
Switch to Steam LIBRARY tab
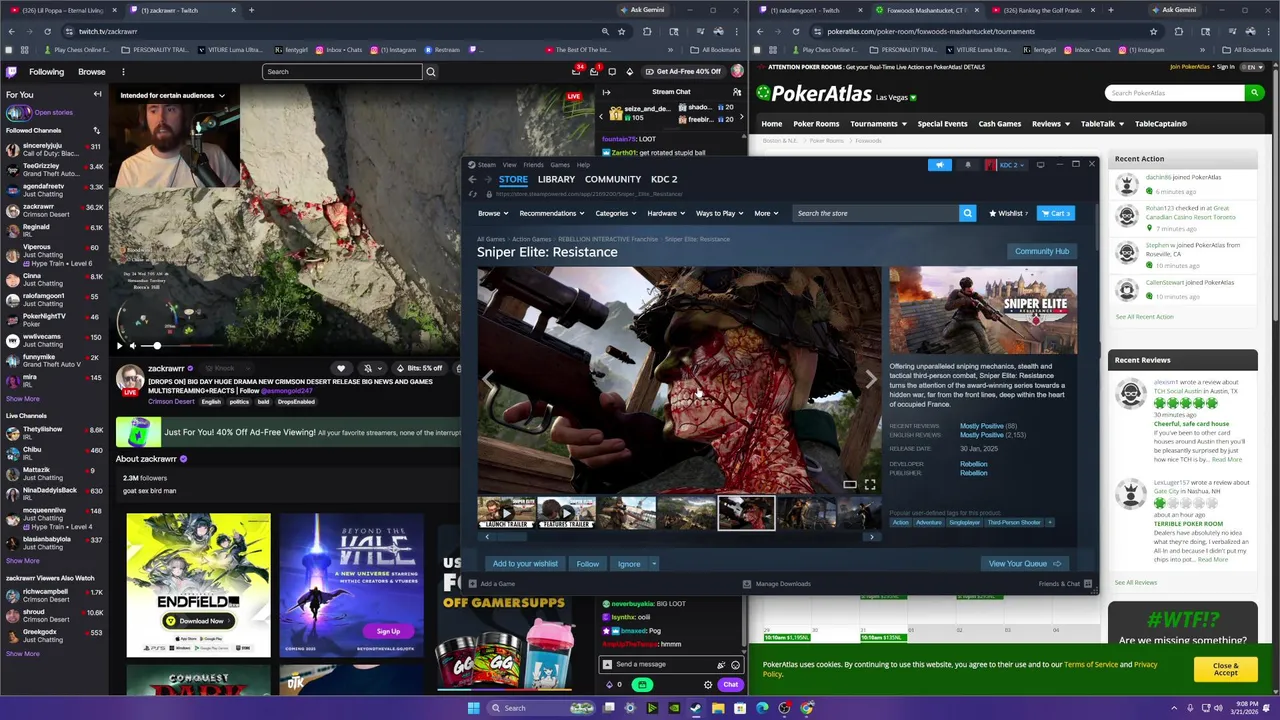click(556, 179)
